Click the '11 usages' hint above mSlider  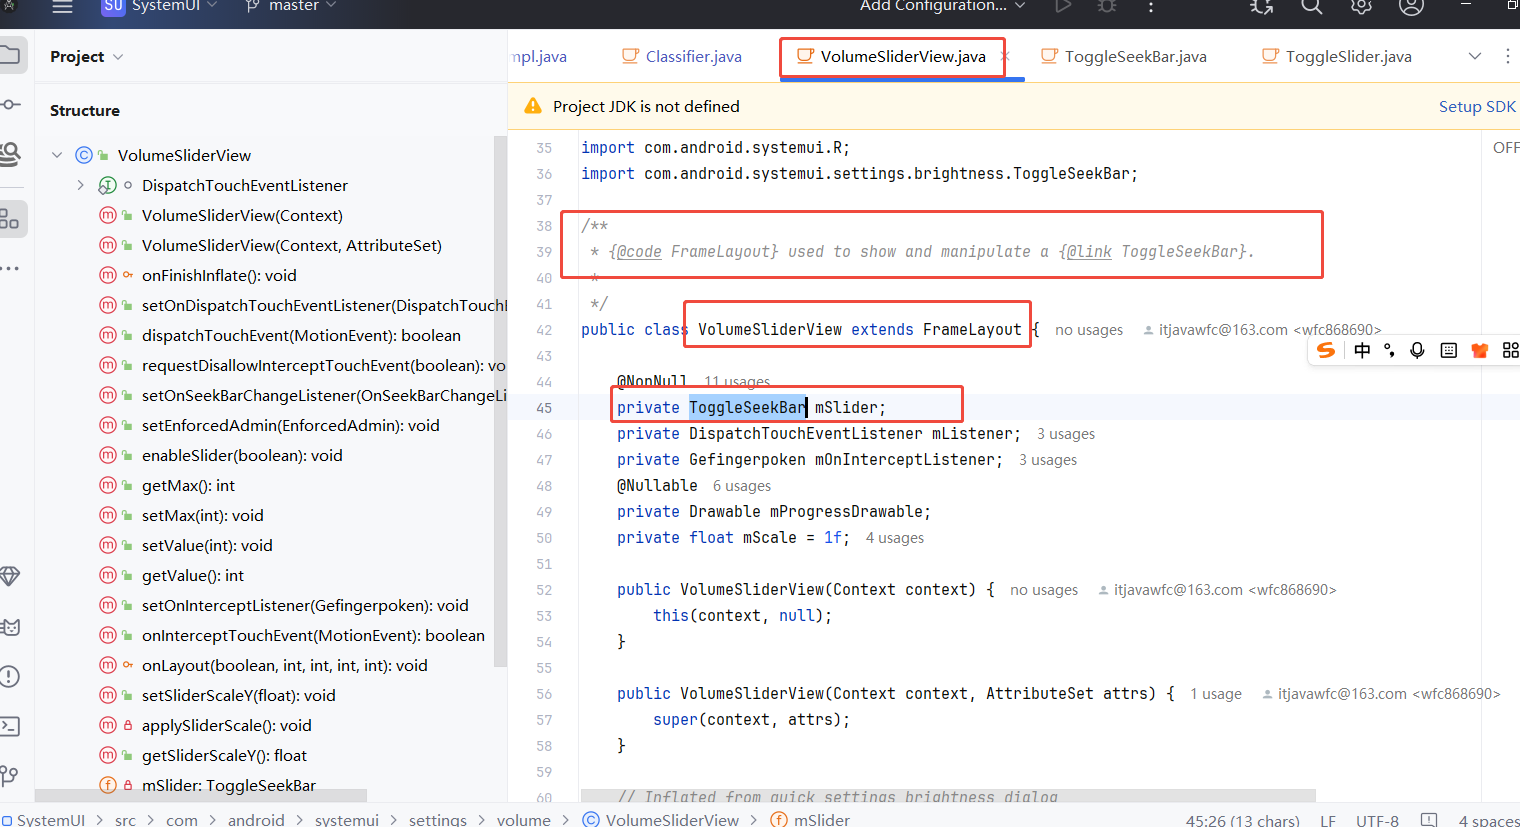737,381
